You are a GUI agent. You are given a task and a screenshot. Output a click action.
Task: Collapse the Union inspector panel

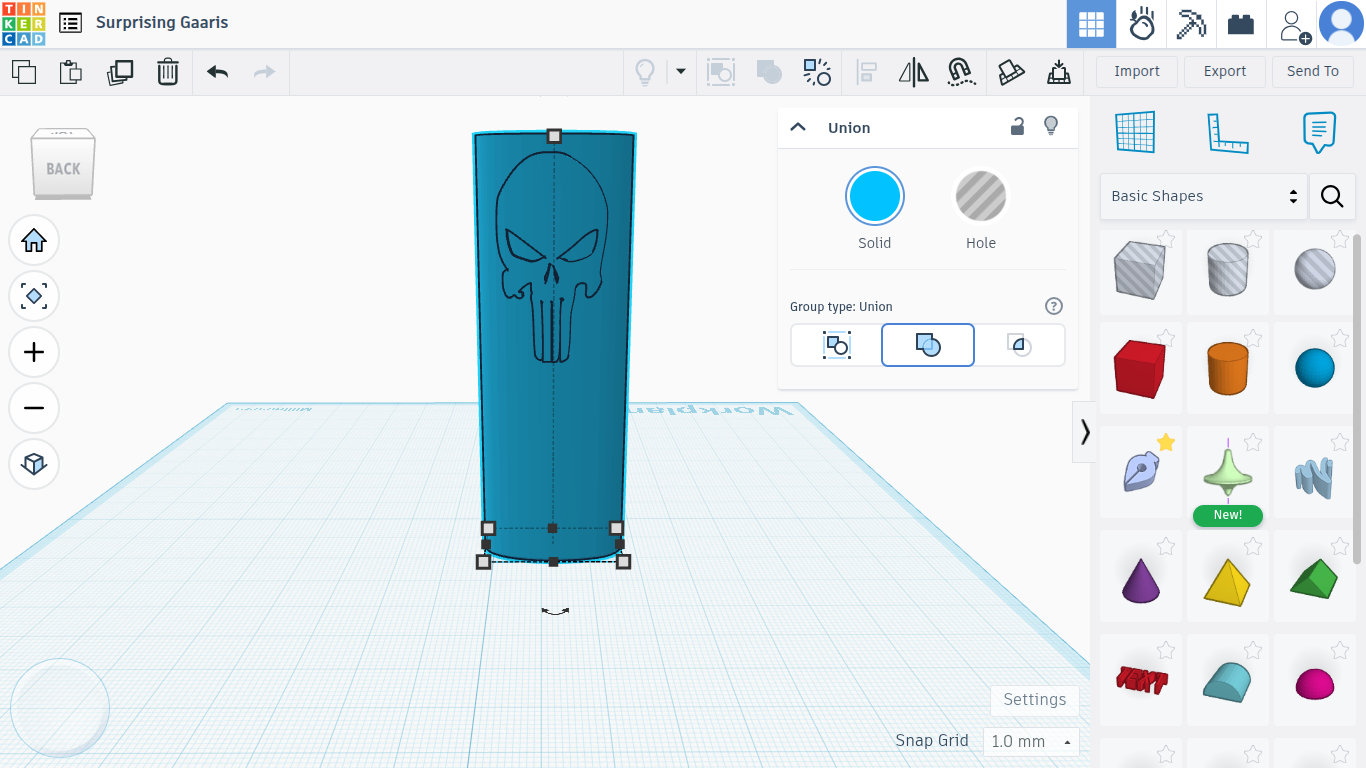[798, 127]
